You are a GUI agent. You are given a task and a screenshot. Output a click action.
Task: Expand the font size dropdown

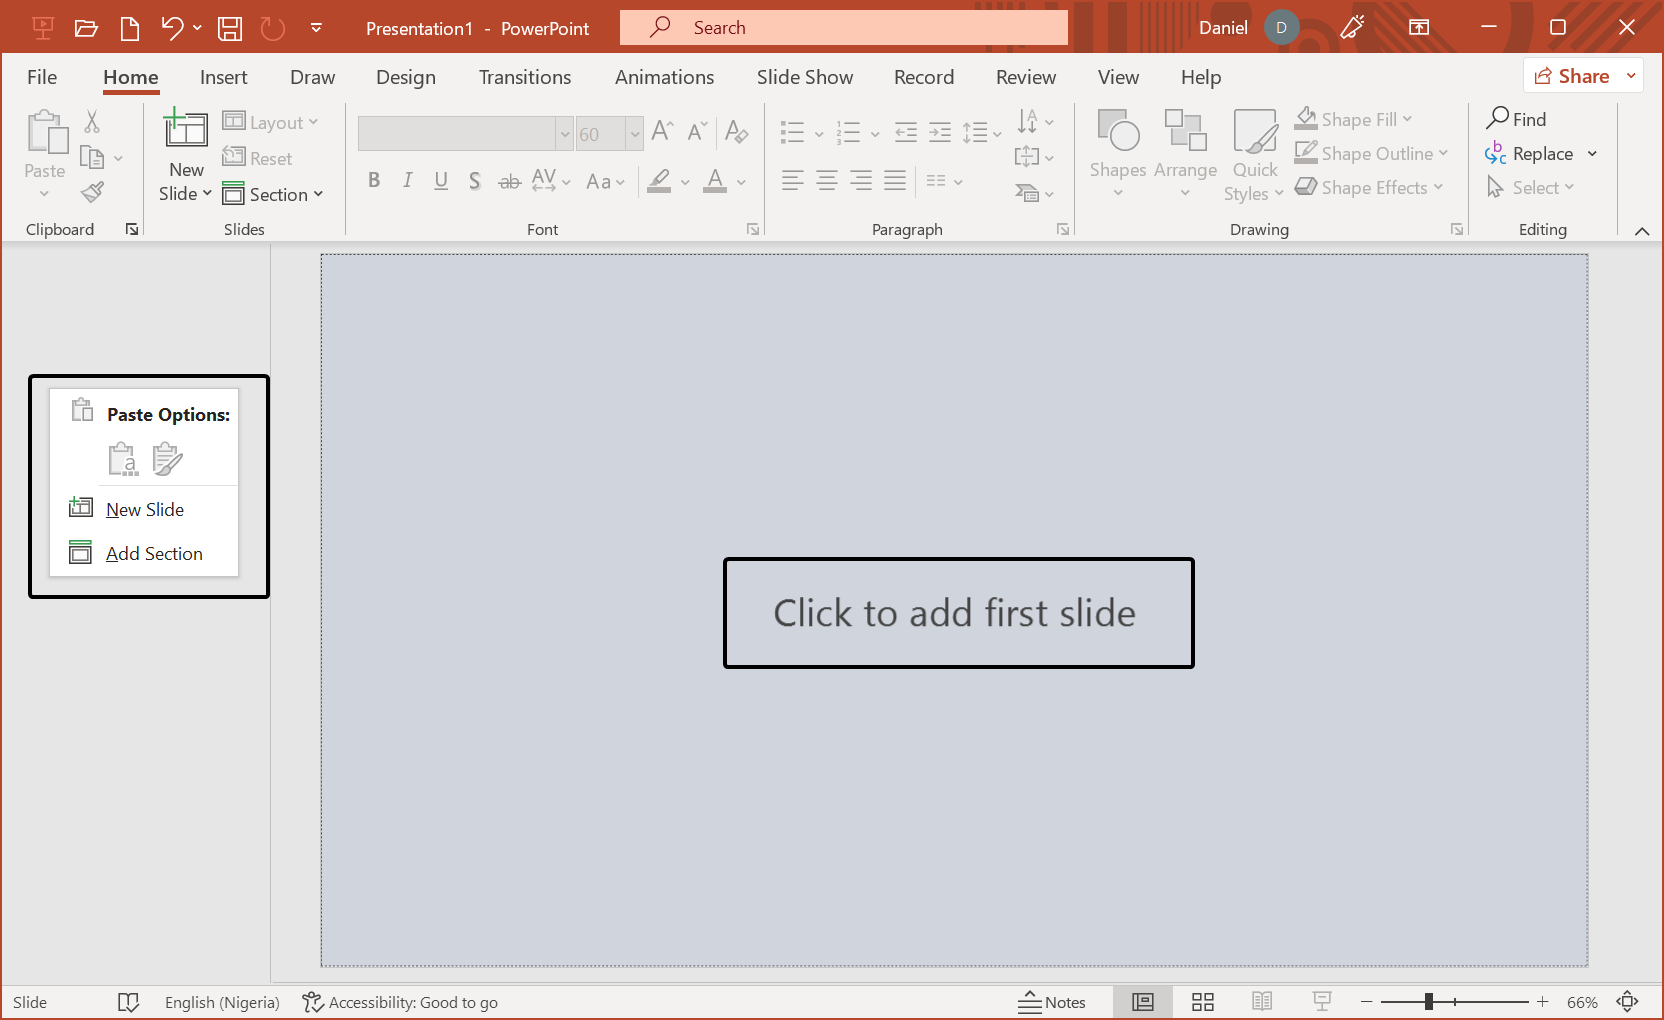click(x=636, y=133)
